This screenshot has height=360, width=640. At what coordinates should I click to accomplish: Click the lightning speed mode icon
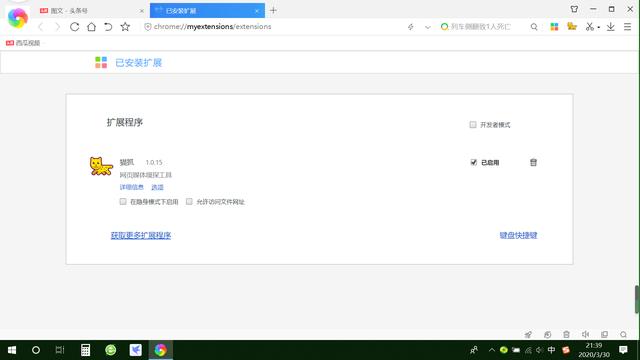tap(411, 27)
